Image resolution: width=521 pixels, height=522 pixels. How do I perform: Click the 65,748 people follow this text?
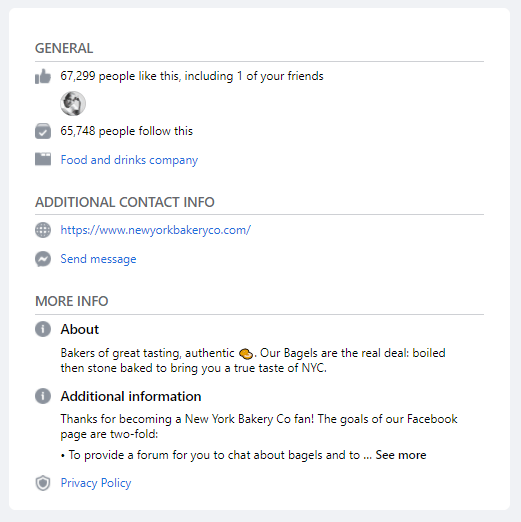tap(127, 131)
